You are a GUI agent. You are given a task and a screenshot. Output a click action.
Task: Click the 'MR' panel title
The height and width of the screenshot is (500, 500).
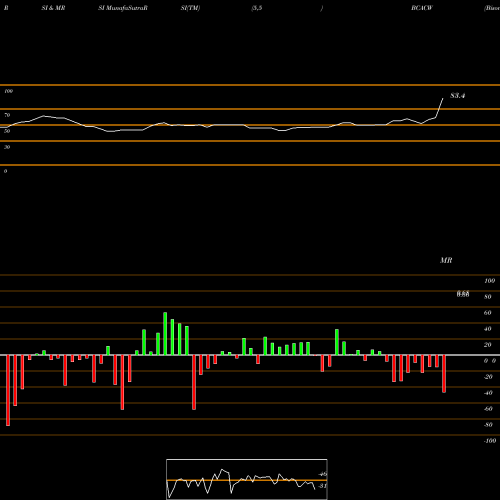[446, 260]
